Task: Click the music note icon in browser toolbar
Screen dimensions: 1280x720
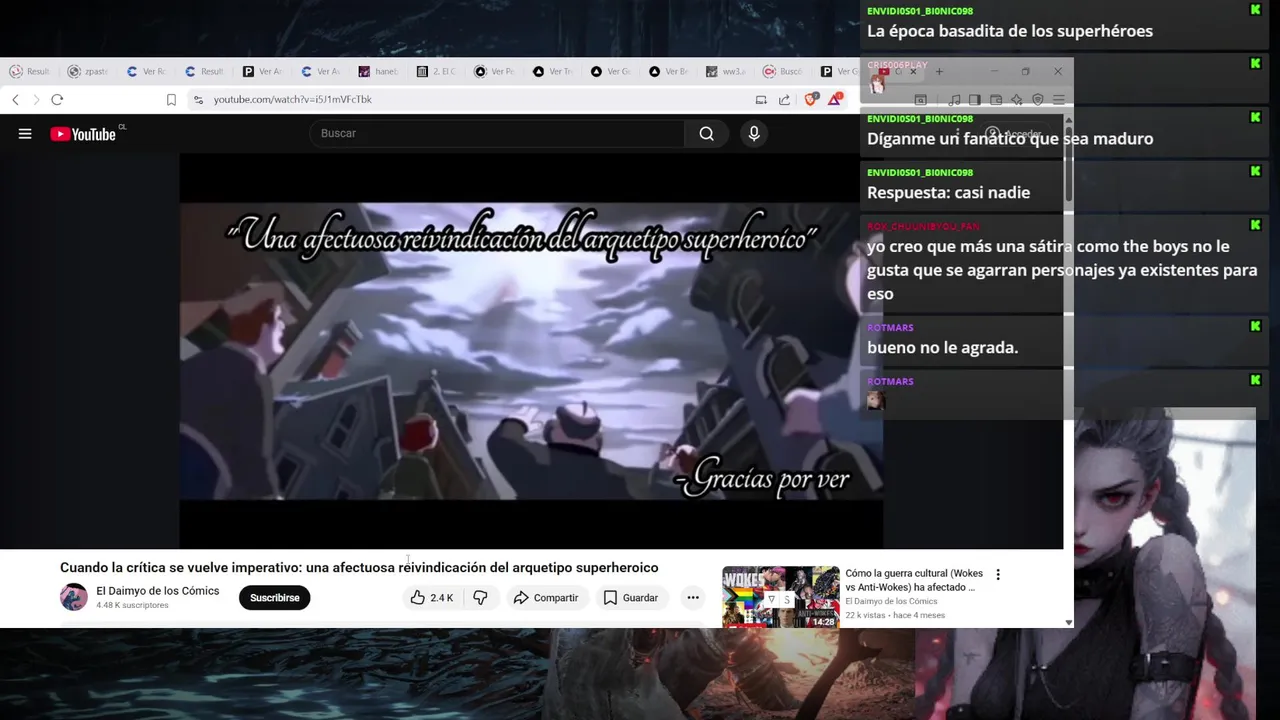Action: tap(955, 100)
